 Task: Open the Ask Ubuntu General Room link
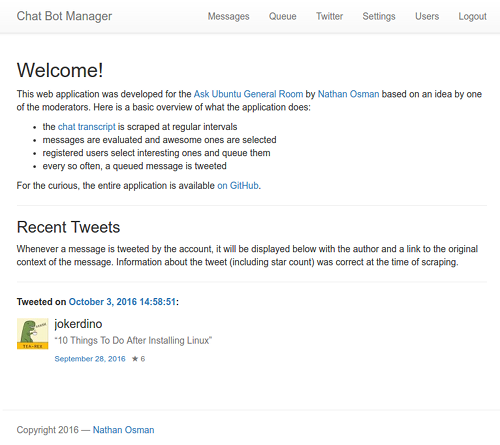248,94
